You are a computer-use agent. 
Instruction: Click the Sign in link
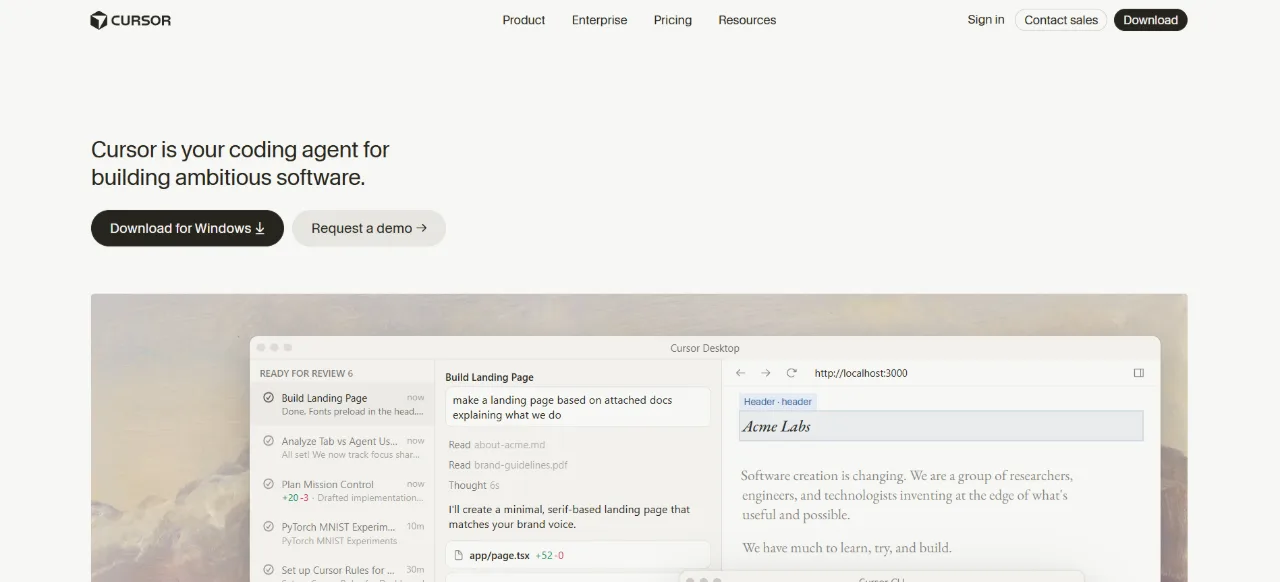tap(986, 20)
